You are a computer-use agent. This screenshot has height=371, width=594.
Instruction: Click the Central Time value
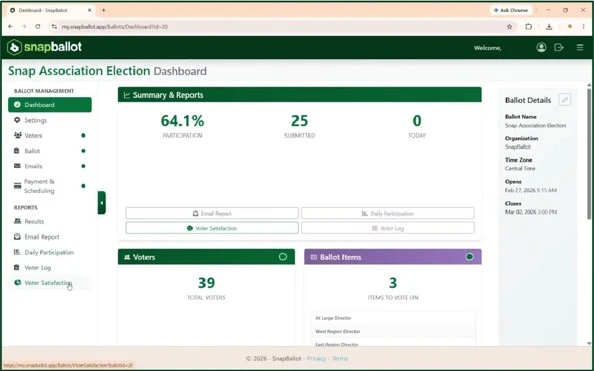click(x=520, y=168)
